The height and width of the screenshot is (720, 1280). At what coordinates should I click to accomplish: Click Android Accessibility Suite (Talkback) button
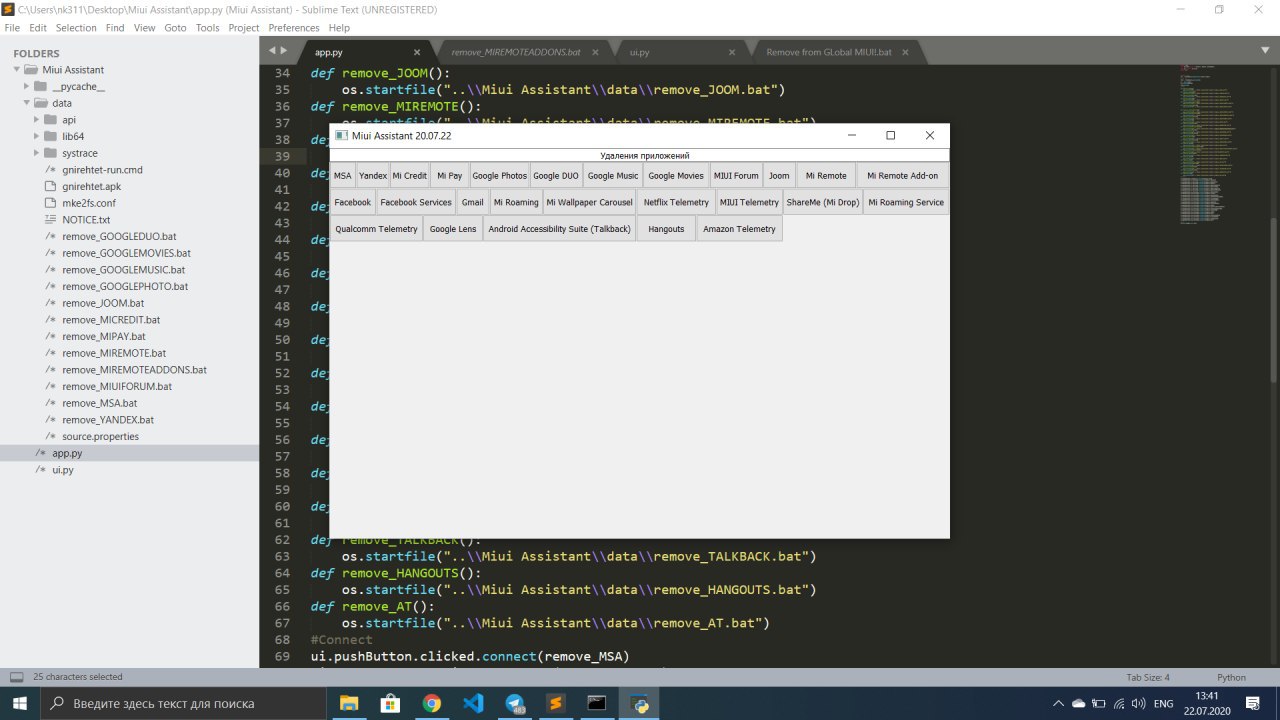[560, 229]
